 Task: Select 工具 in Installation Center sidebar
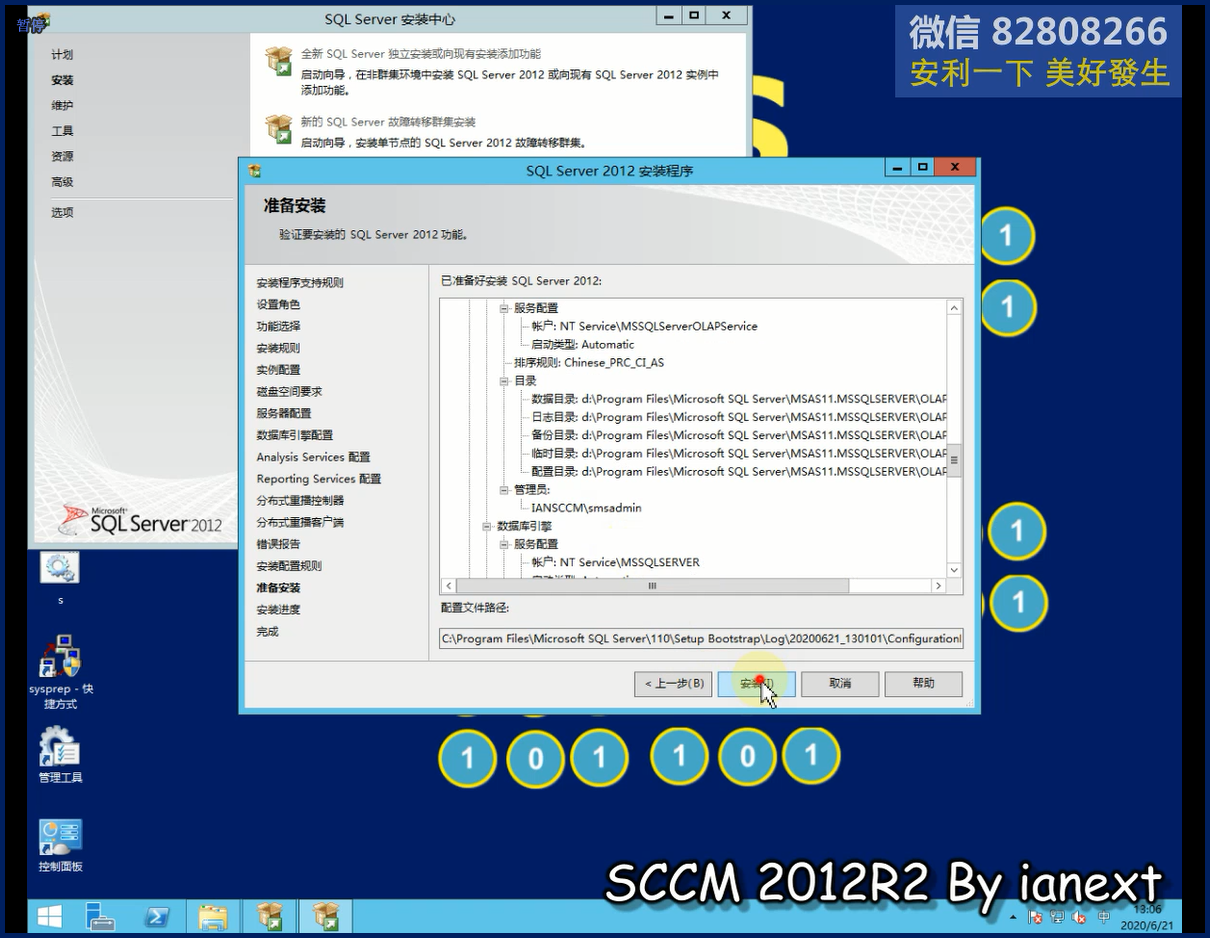click(x=62, y=131)
